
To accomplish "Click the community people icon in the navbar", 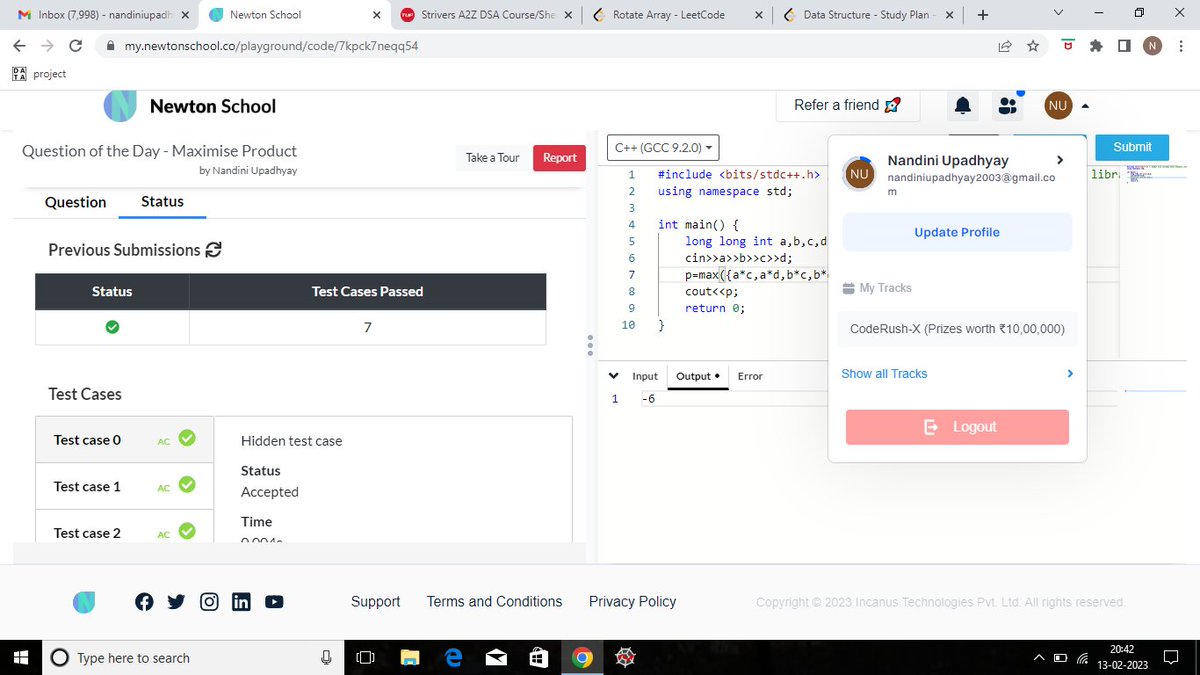I will coord(1008,104).
